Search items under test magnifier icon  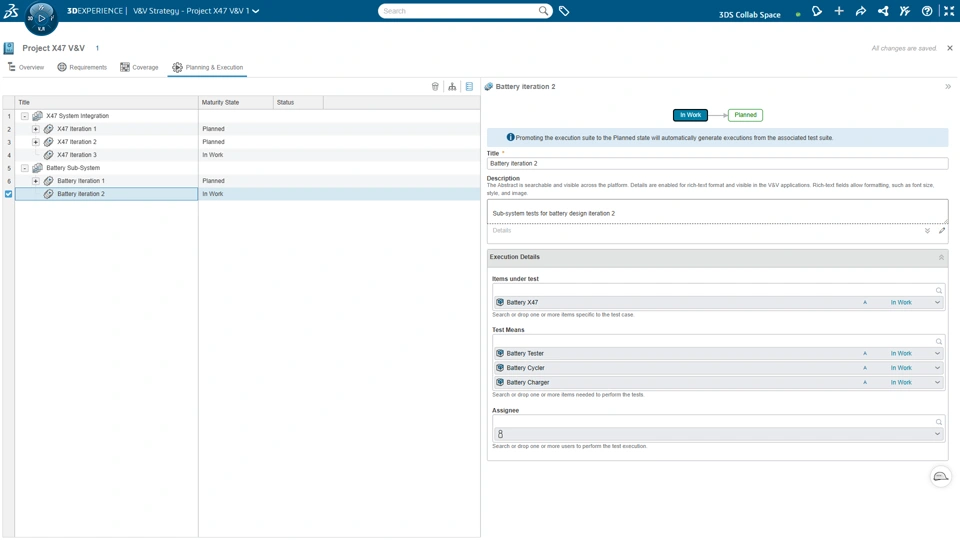(x=939, y=291)
